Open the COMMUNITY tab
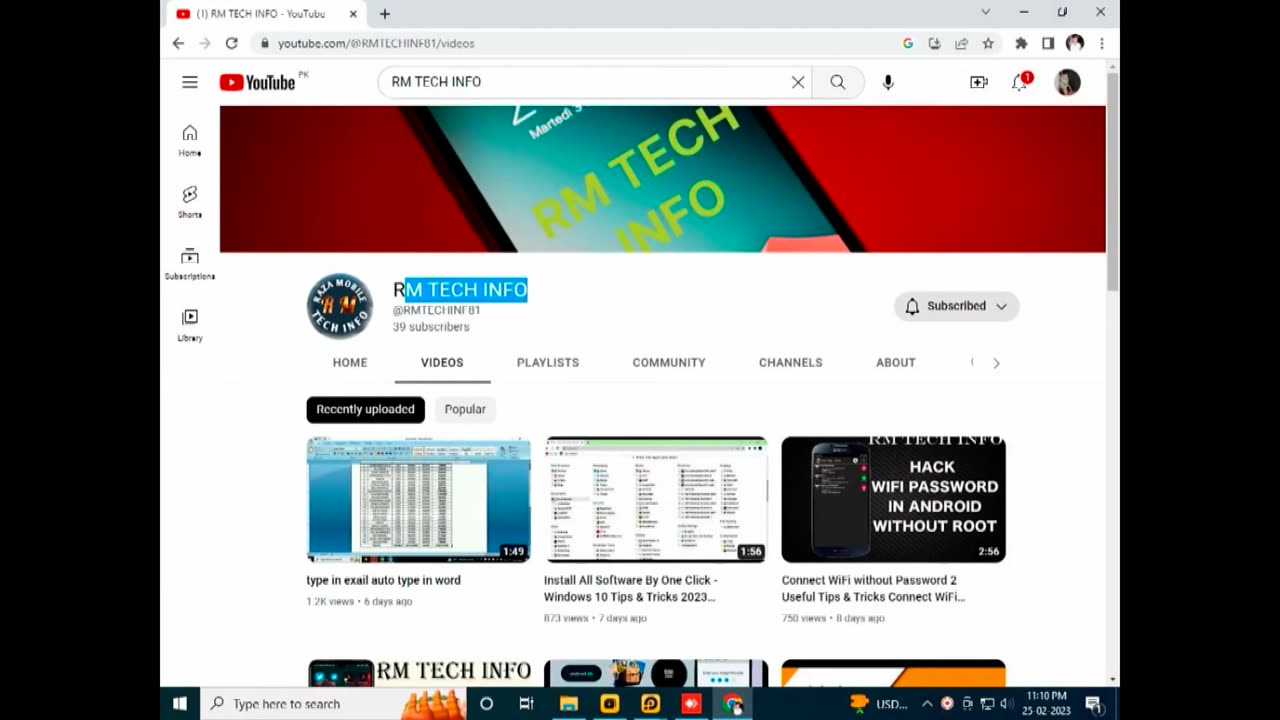This screenshot has width=1280, height=720. [x=669, y=362]
